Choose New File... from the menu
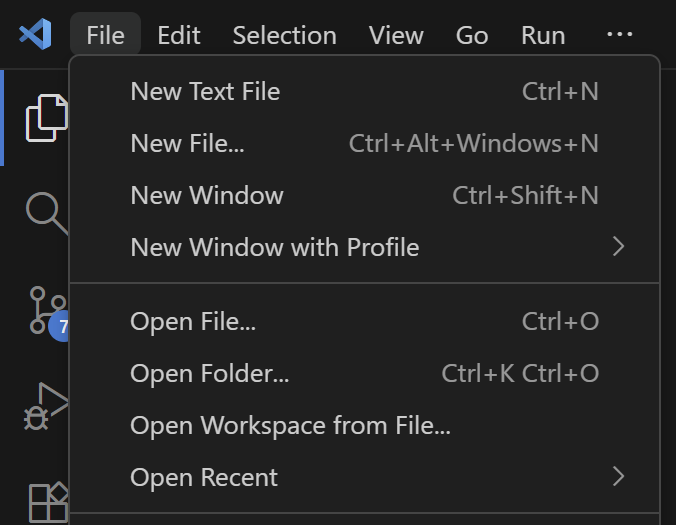 (187, 143)
